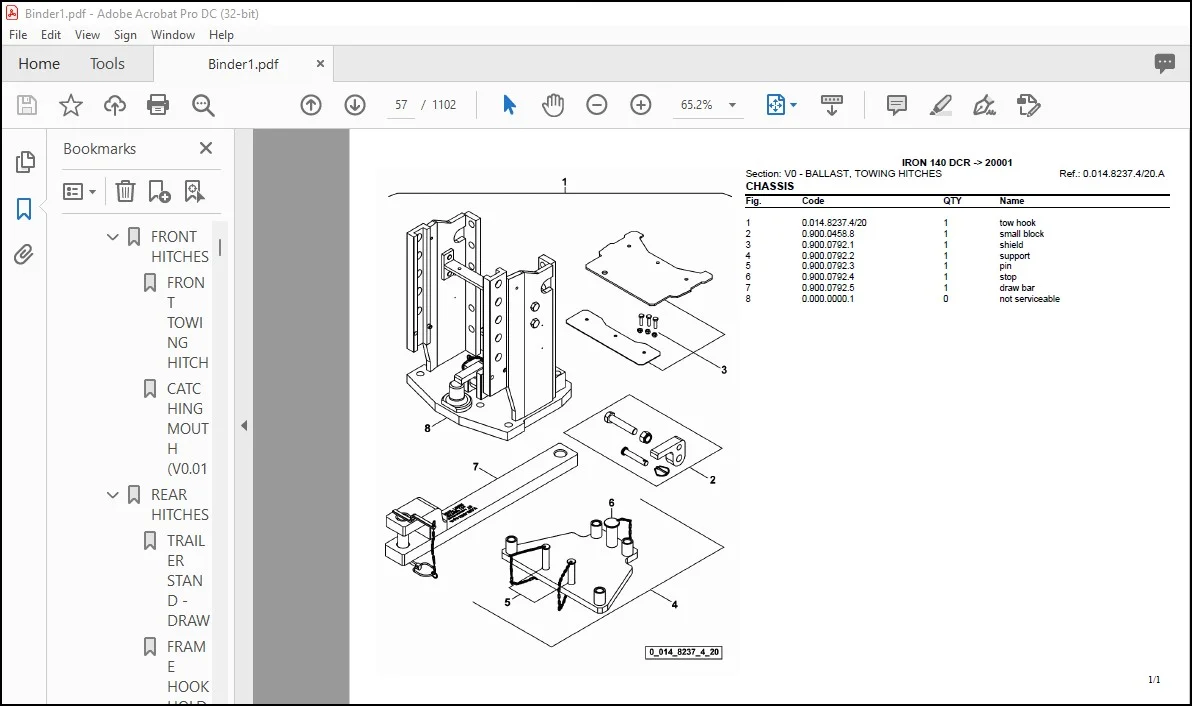Open the Help menu
The width and height of the screenshot is (1192, 706).
coord(221,35)
